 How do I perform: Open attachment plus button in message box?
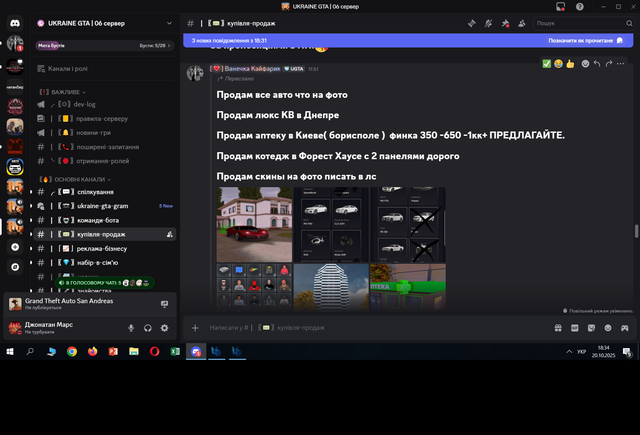[195, 328]
